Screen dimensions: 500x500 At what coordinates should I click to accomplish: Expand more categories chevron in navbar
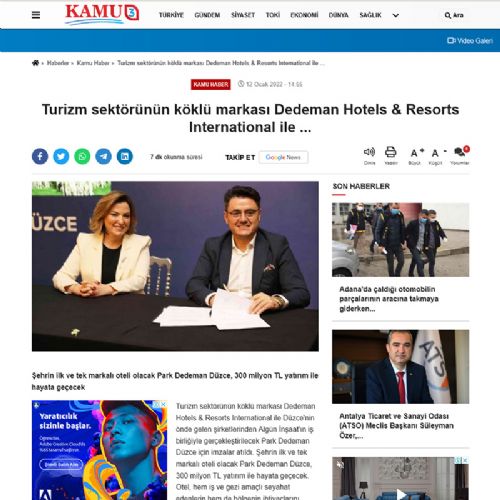pos(396,15)
